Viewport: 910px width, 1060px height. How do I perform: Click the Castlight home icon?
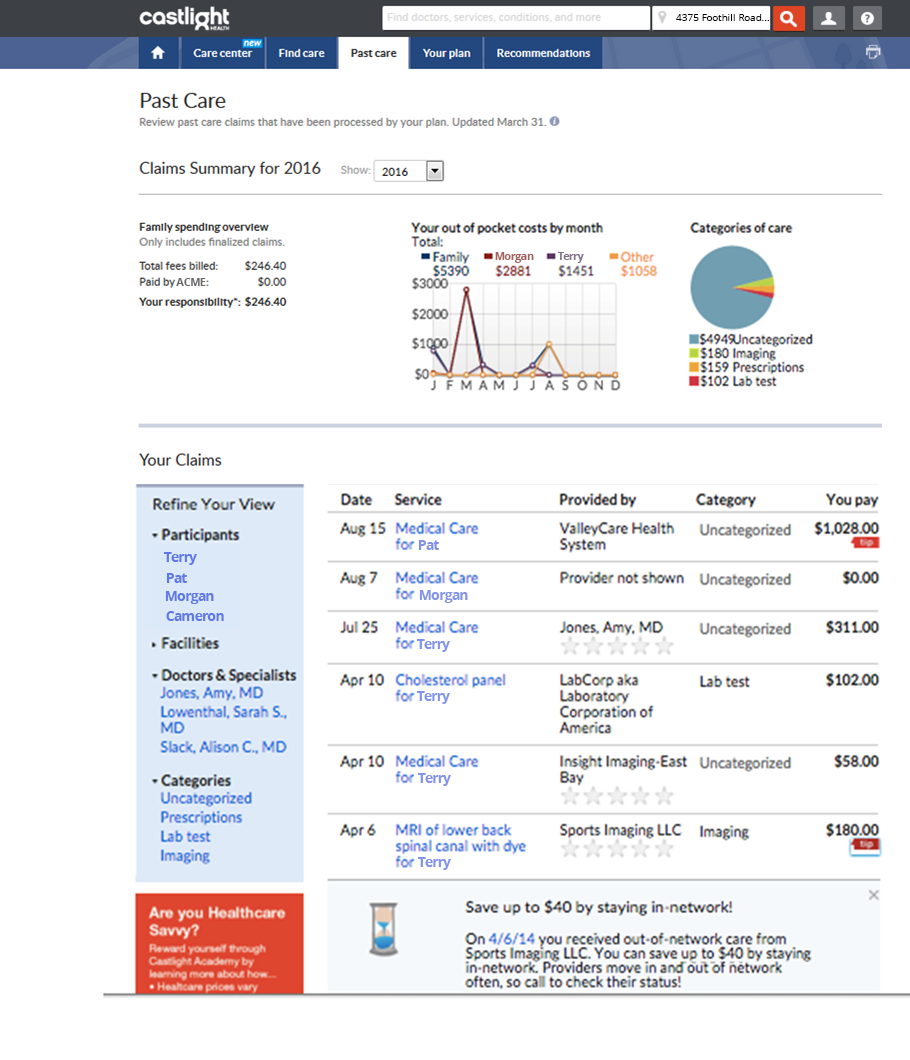[x=157, y=53]
